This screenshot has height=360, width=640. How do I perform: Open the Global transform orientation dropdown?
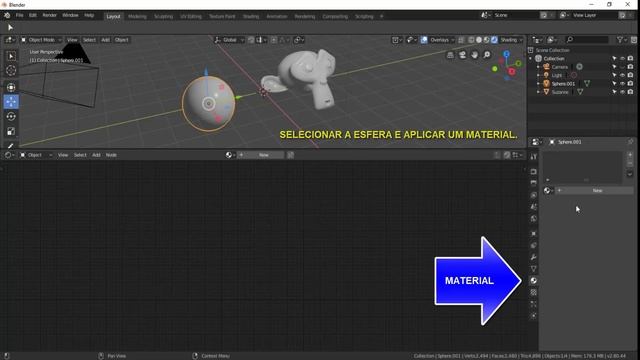tap(229, 40)
